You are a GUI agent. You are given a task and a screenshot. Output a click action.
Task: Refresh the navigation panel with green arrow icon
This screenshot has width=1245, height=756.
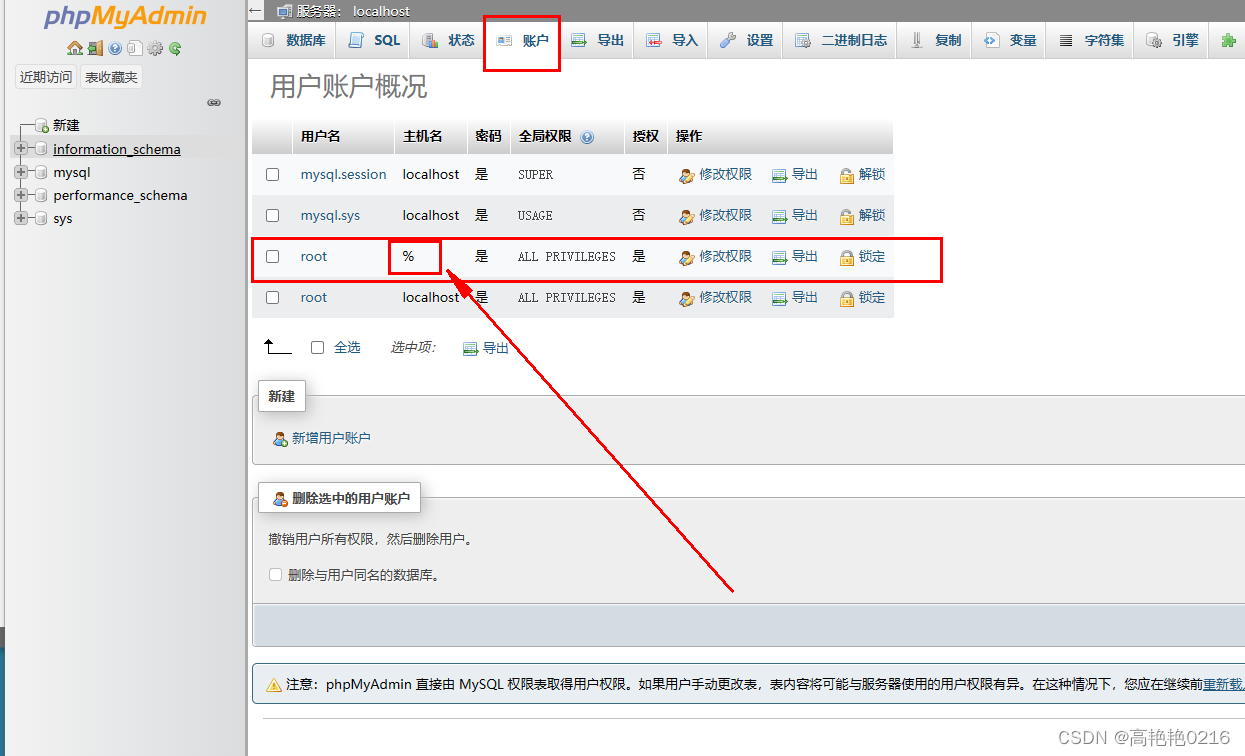[175, 47]
